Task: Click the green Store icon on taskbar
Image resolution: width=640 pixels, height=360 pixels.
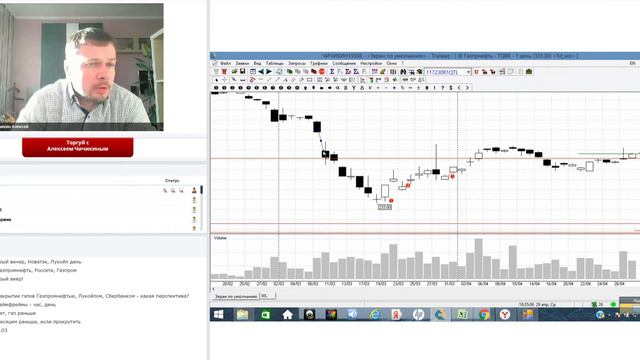Action: (x=265, y=314)
